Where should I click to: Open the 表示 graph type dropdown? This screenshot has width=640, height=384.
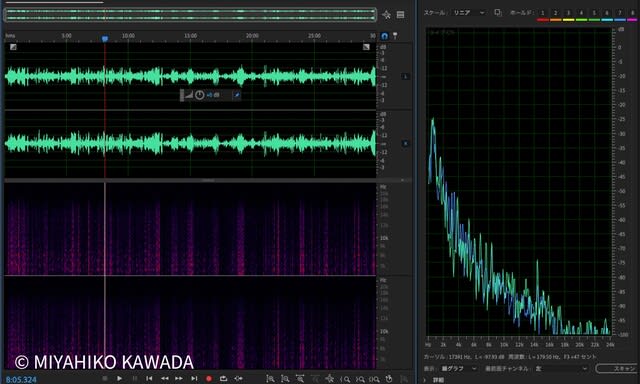[458, 368]
